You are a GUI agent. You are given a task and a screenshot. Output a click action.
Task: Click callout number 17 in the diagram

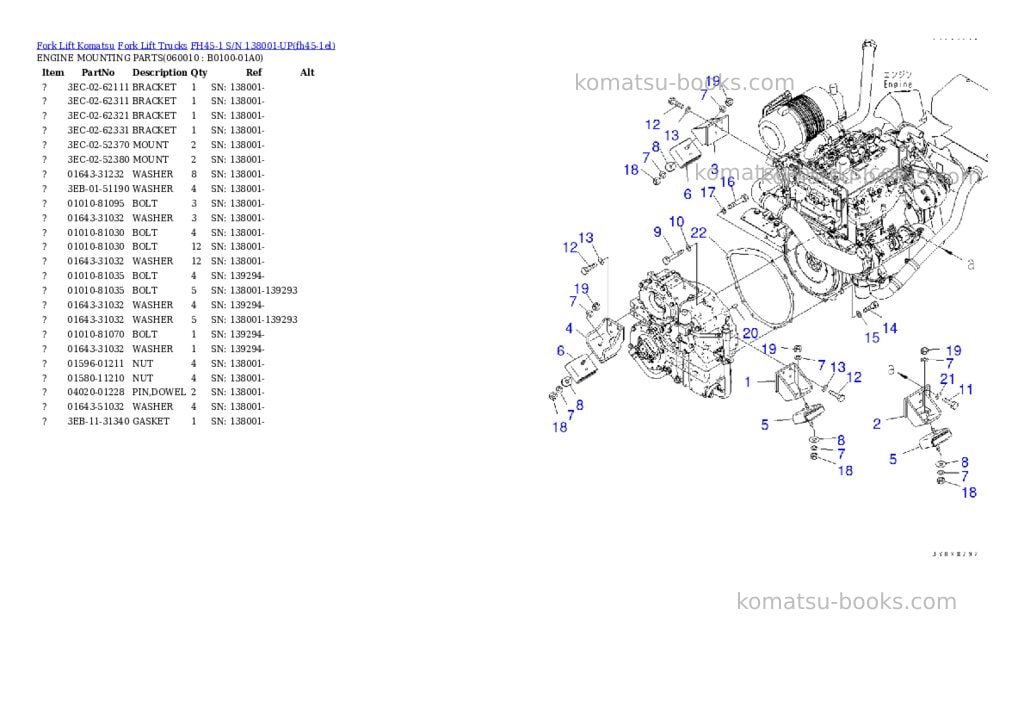708,193
